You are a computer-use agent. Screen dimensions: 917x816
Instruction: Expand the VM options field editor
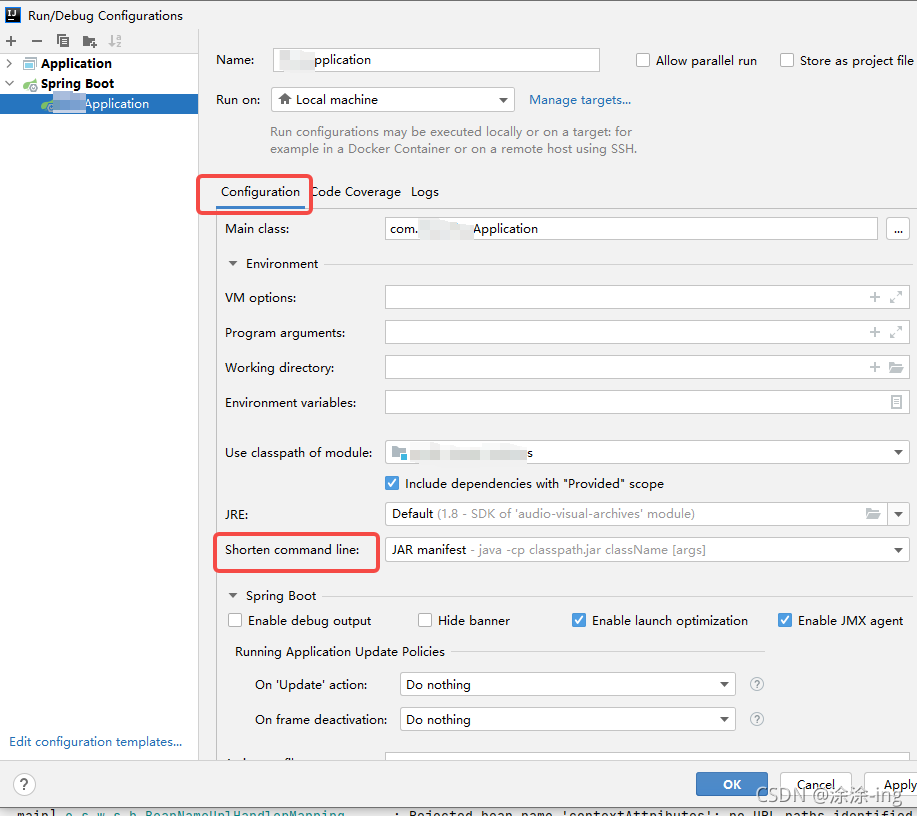(x=895, y=298)
